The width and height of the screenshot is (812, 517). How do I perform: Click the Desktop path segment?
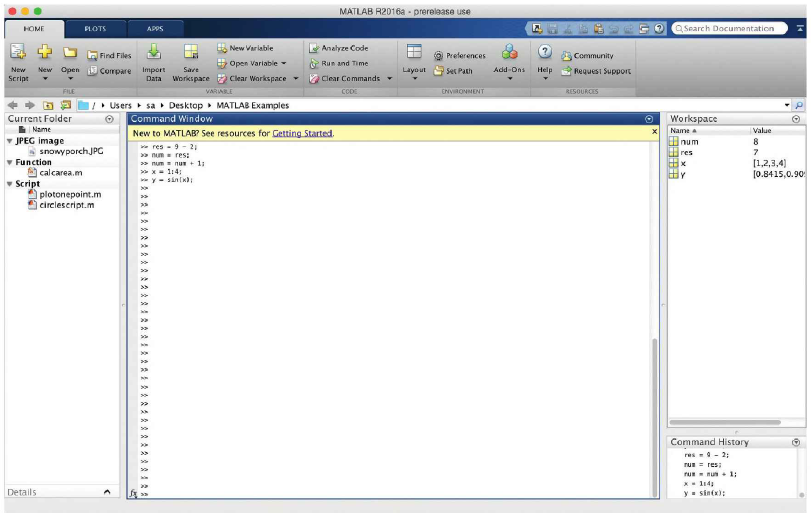coord(185,105)
